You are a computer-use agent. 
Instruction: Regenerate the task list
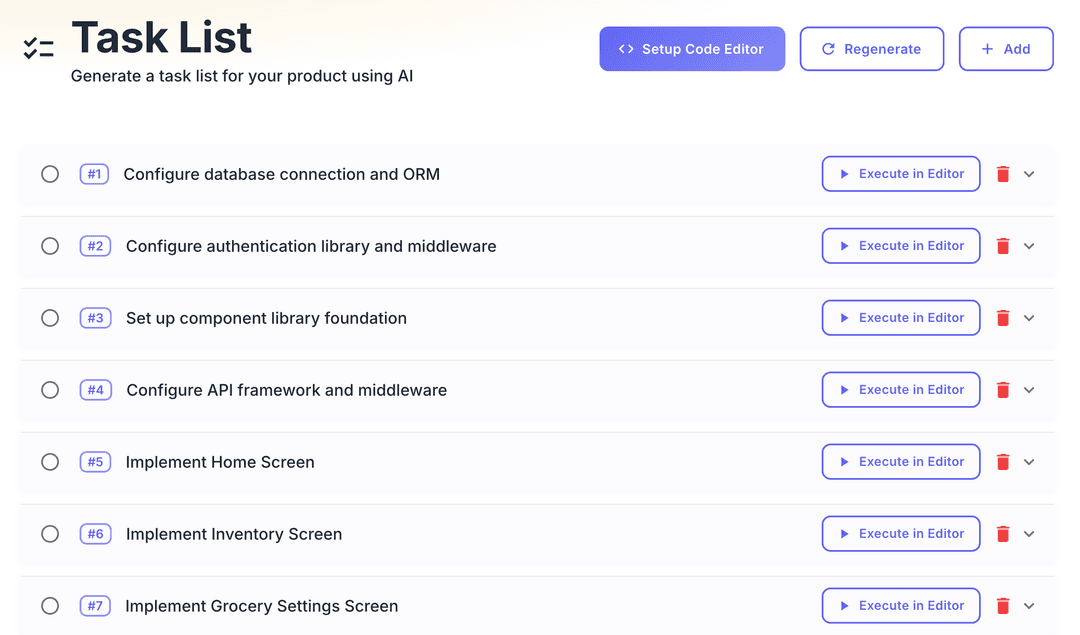(x=871, y=49)
